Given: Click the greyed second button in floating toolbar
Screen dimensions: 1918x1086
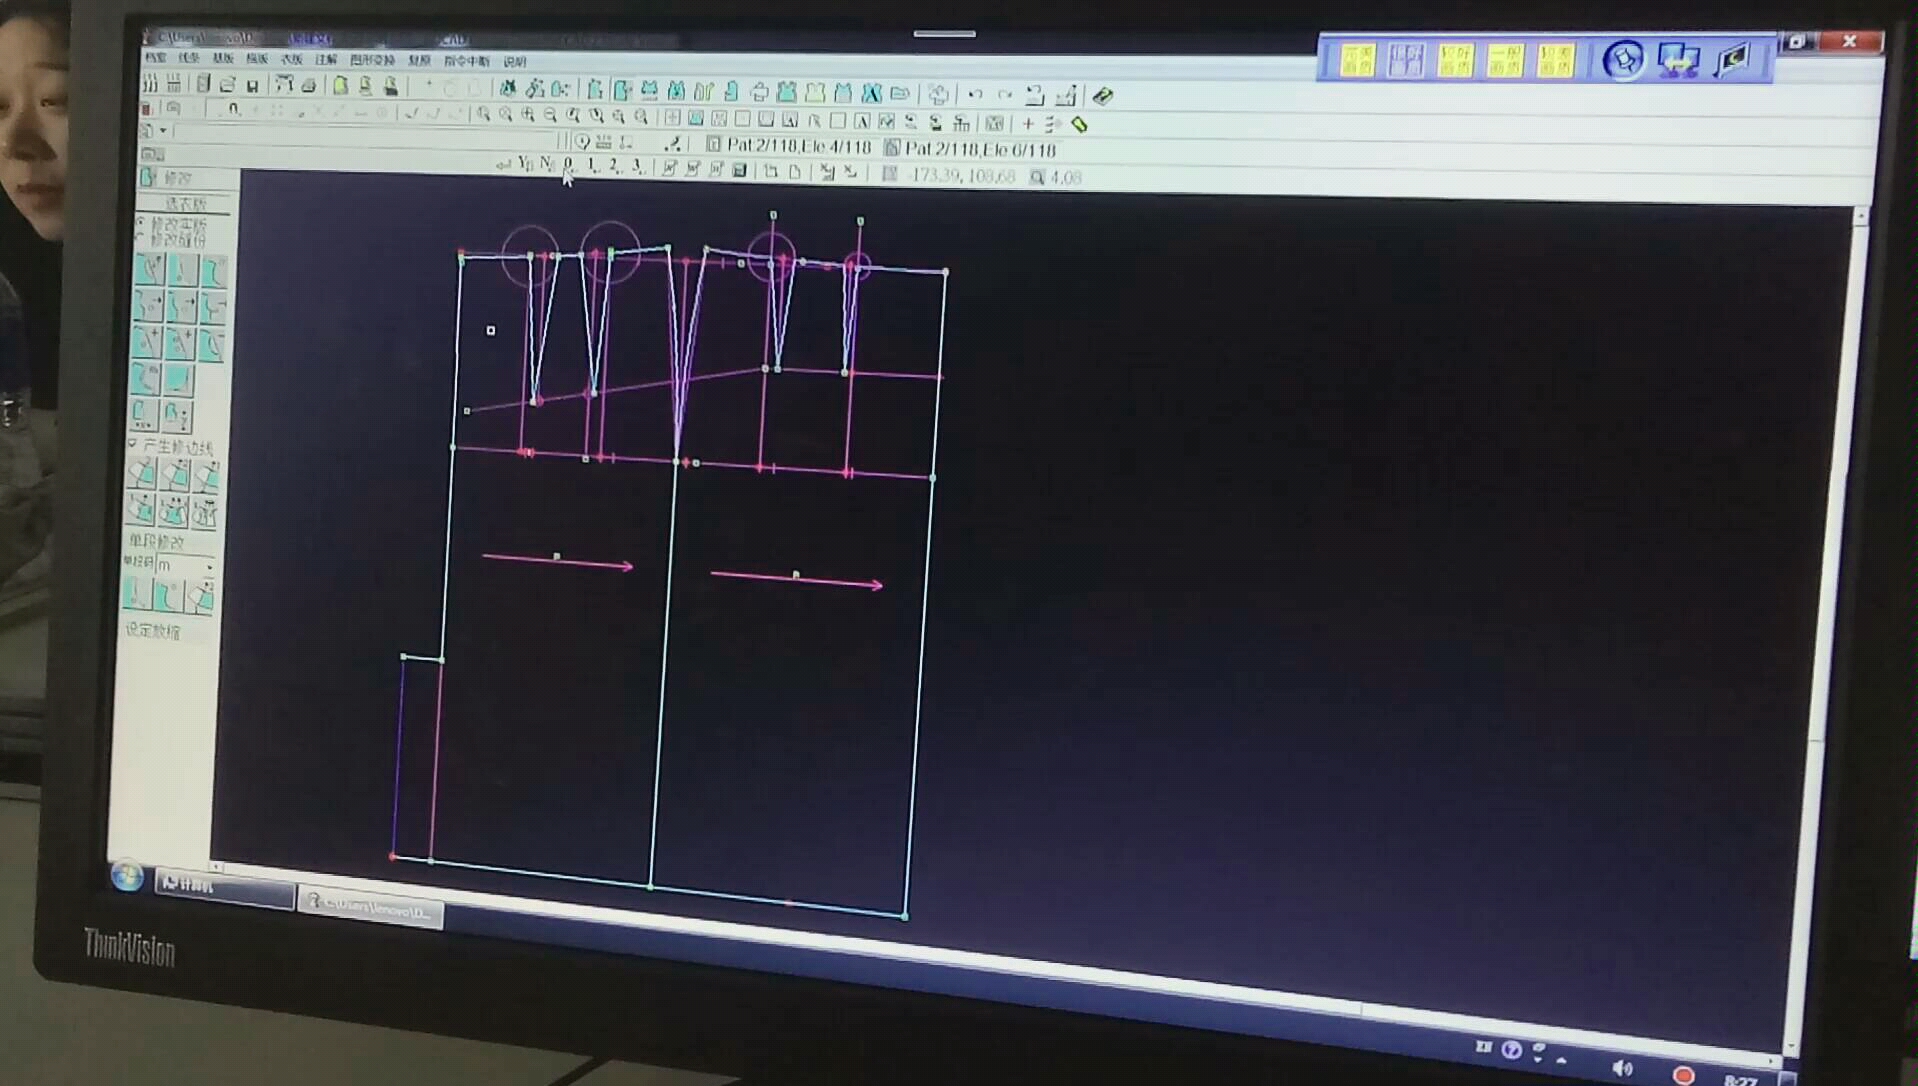Looking at the screenshot, I should 1406,60.
